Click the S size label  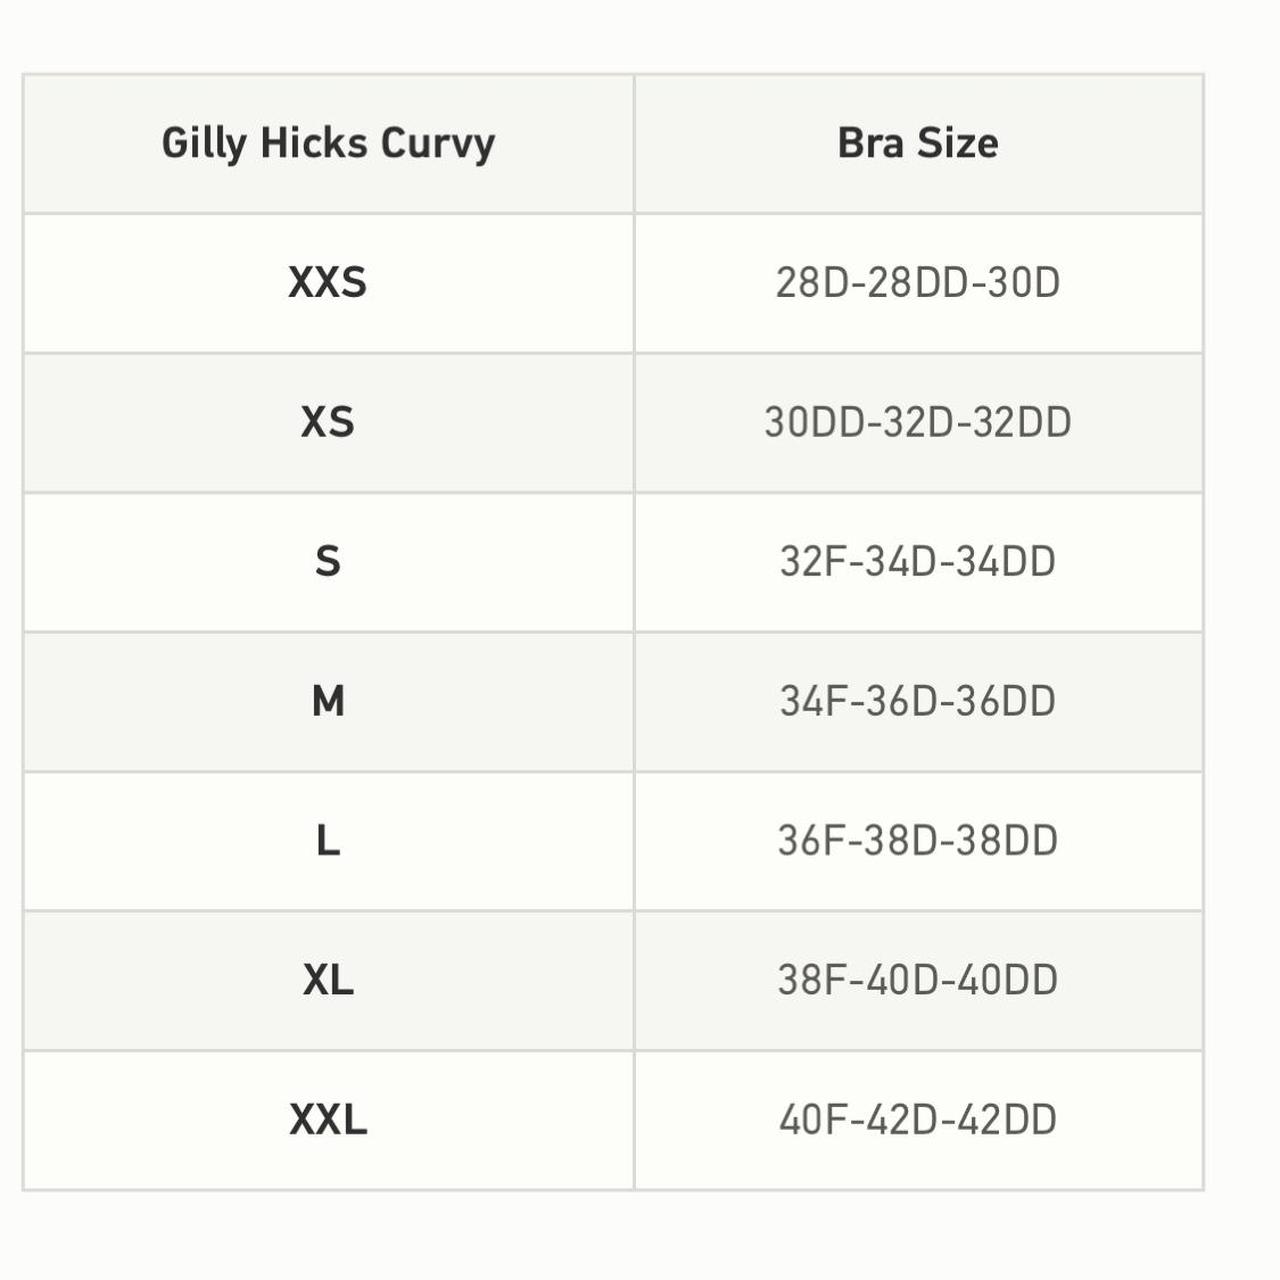pyautogui.click(x=328, y=561)
